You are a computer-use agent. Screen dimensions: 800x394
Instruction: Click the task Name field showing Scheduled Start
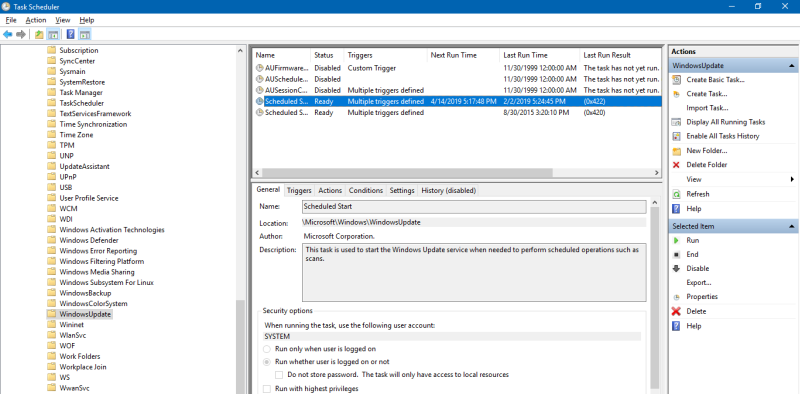click(474, 207)
